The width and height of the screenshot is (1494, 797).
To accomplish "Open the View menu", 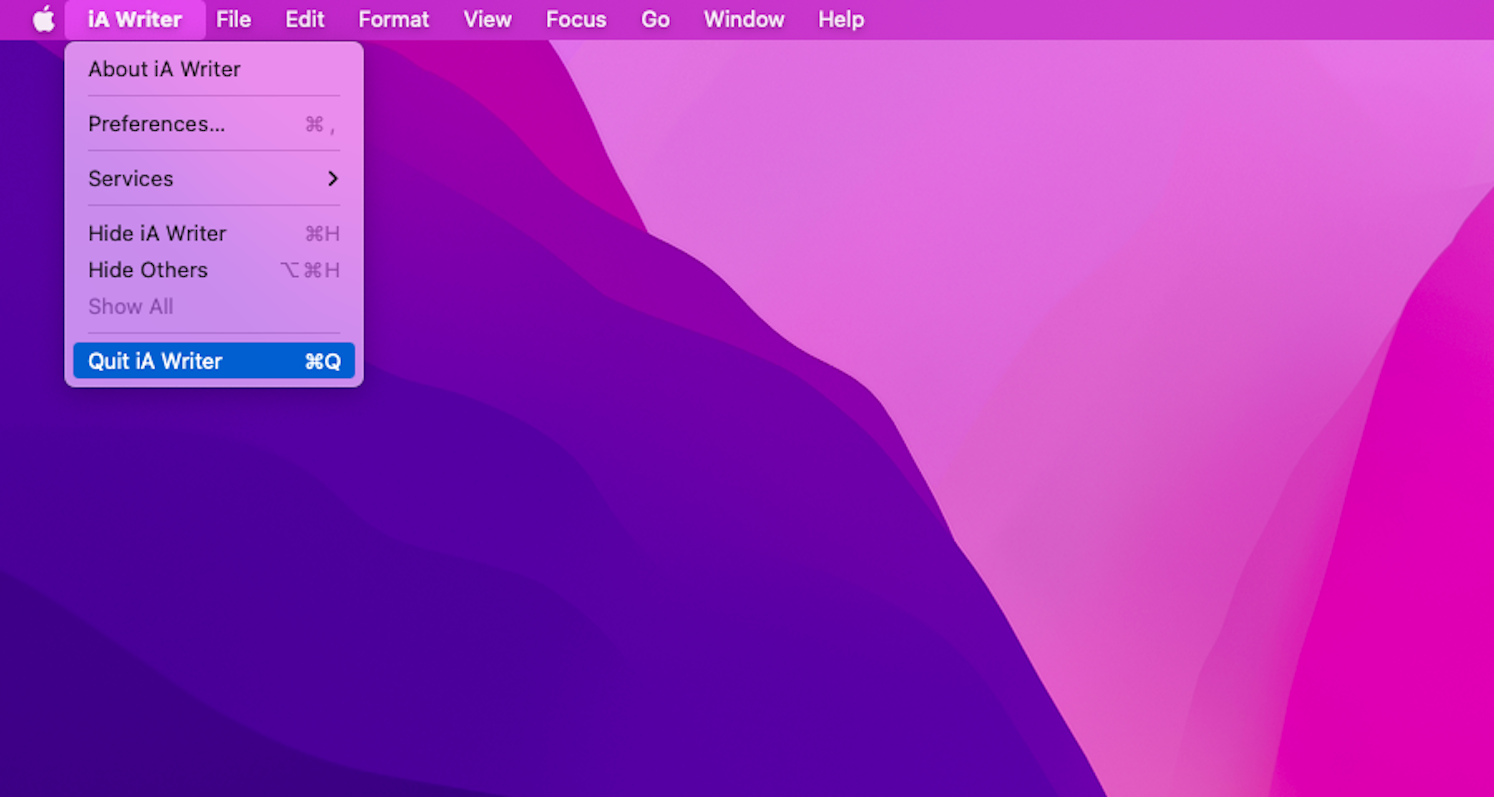I will 487,19.
